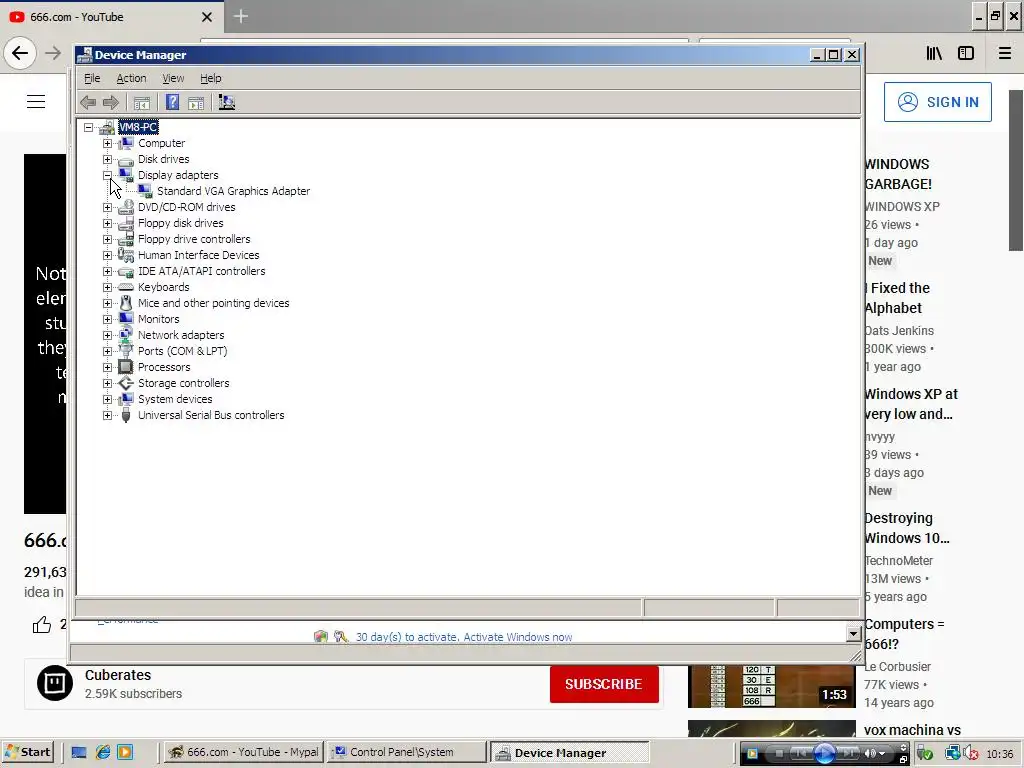Click Stop on the taskbar media player
The image size is (1024, 768).
click(x=779, y=754)
